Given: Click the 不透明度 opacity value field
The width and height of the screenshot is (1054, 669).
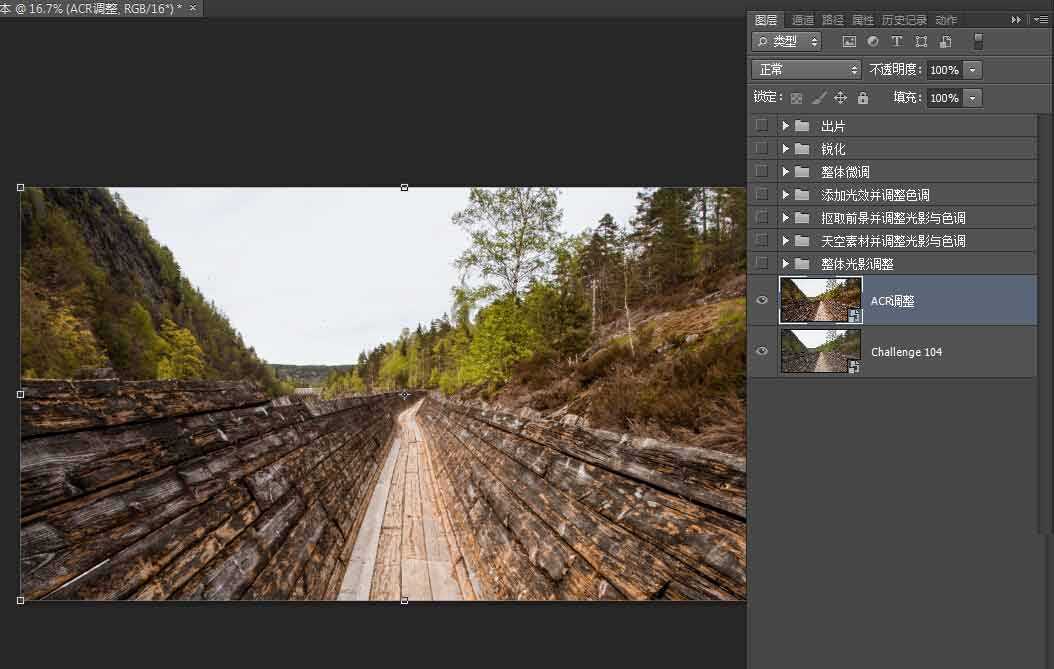Looking at the screenshot, I should click(x=944, y=70).
